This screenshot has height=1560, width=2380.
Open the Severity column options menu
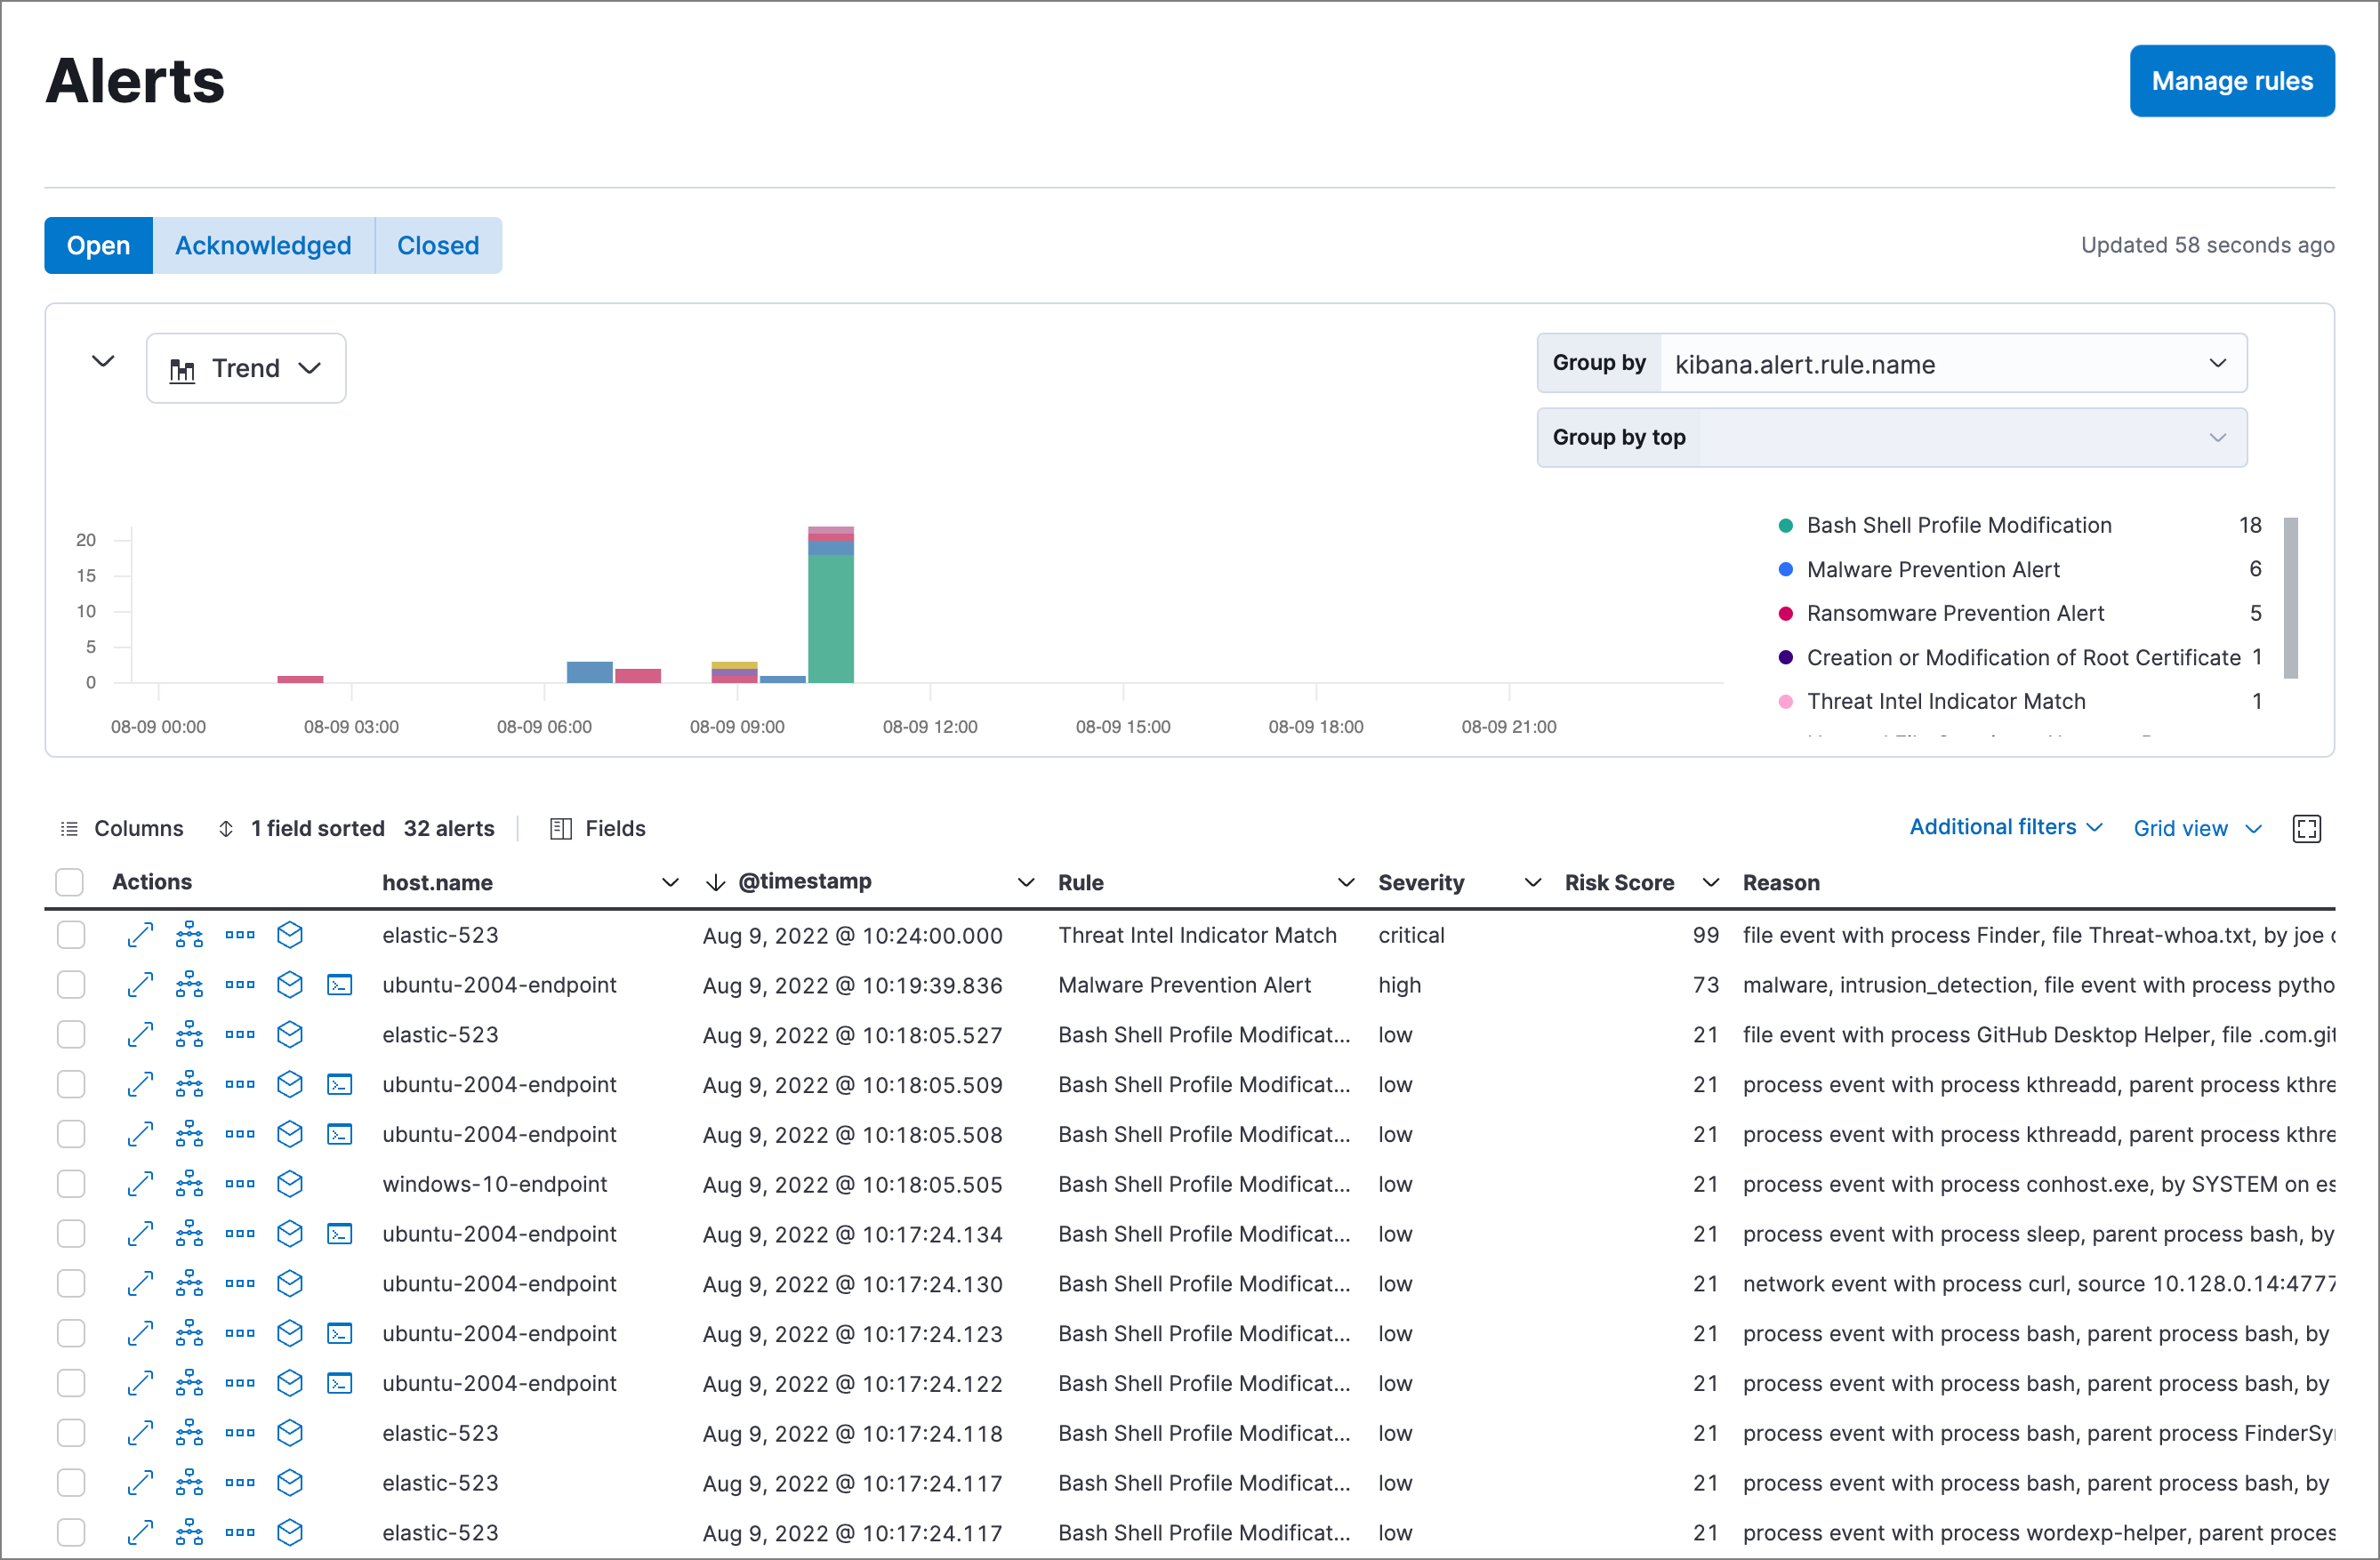click(x=1532, y=882)
